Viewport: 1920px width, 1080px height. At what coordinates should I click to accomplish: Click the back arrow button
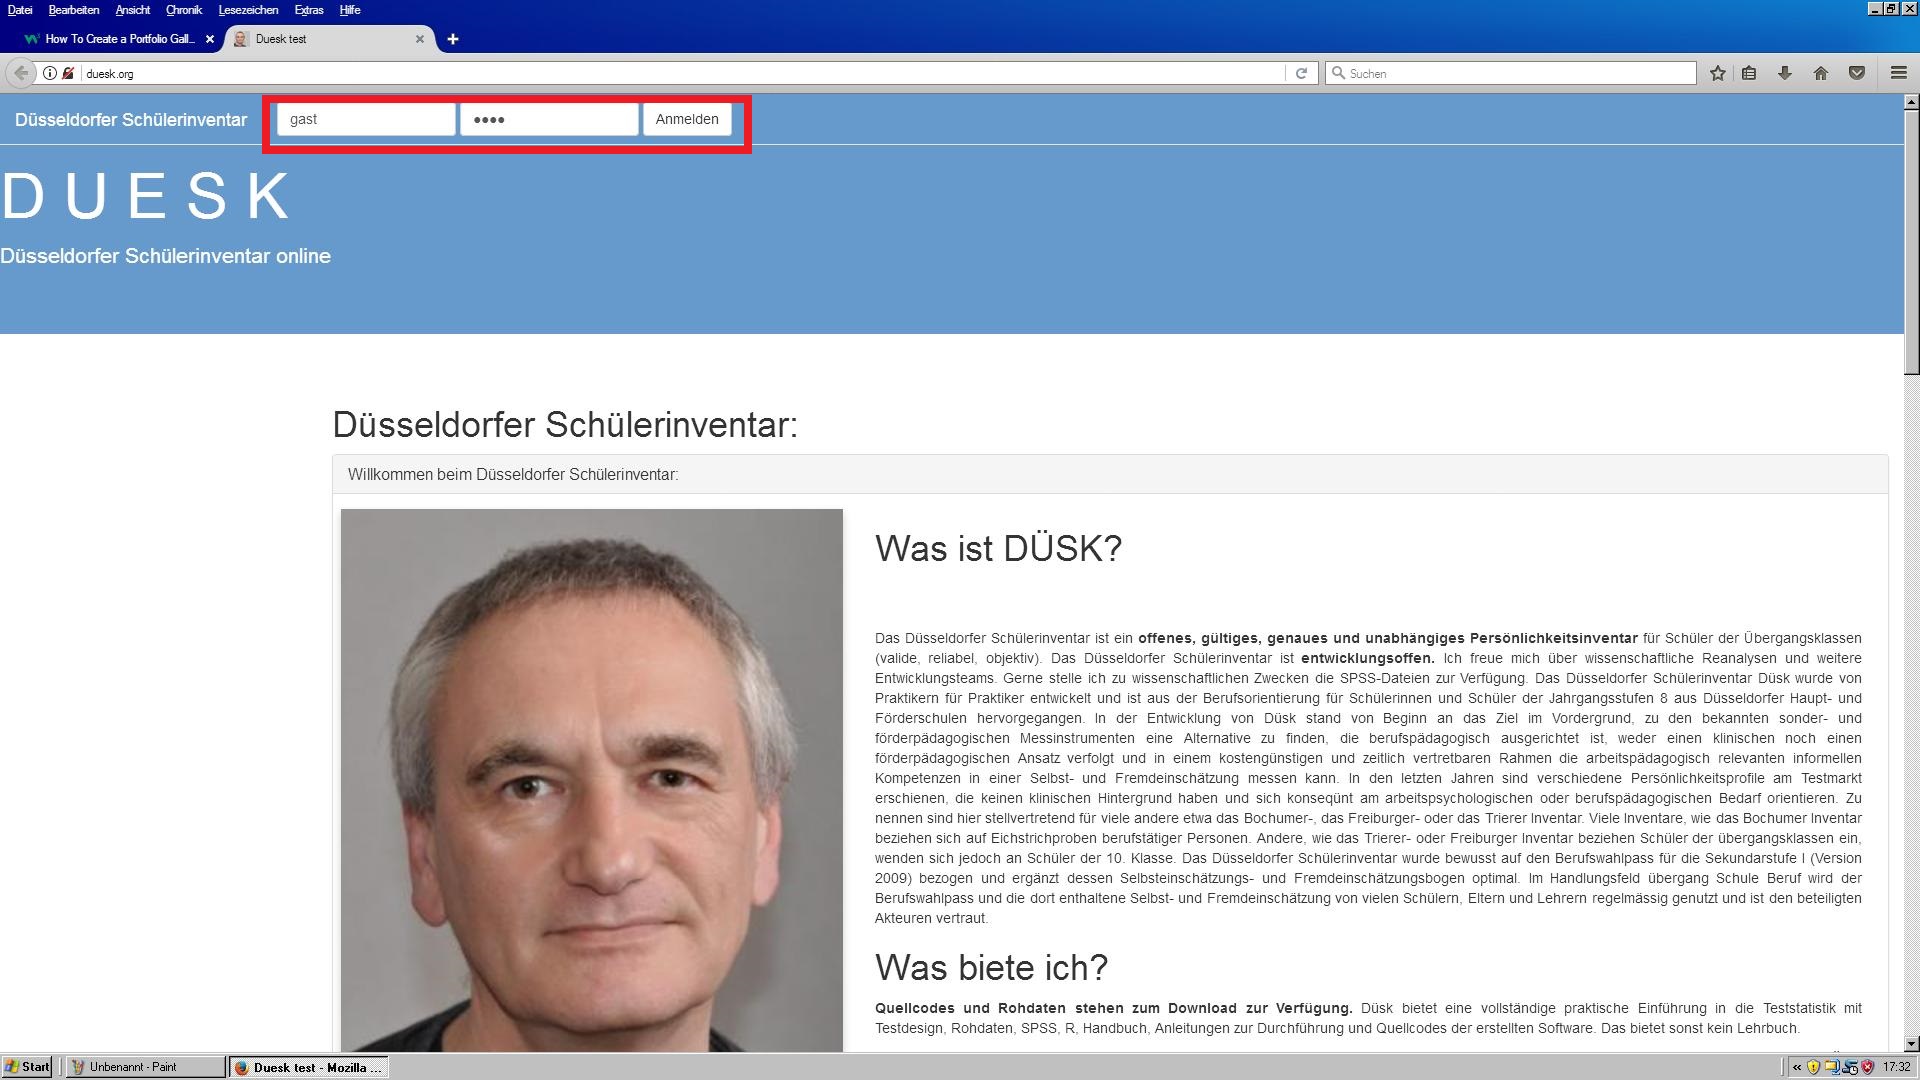point(21,73)
